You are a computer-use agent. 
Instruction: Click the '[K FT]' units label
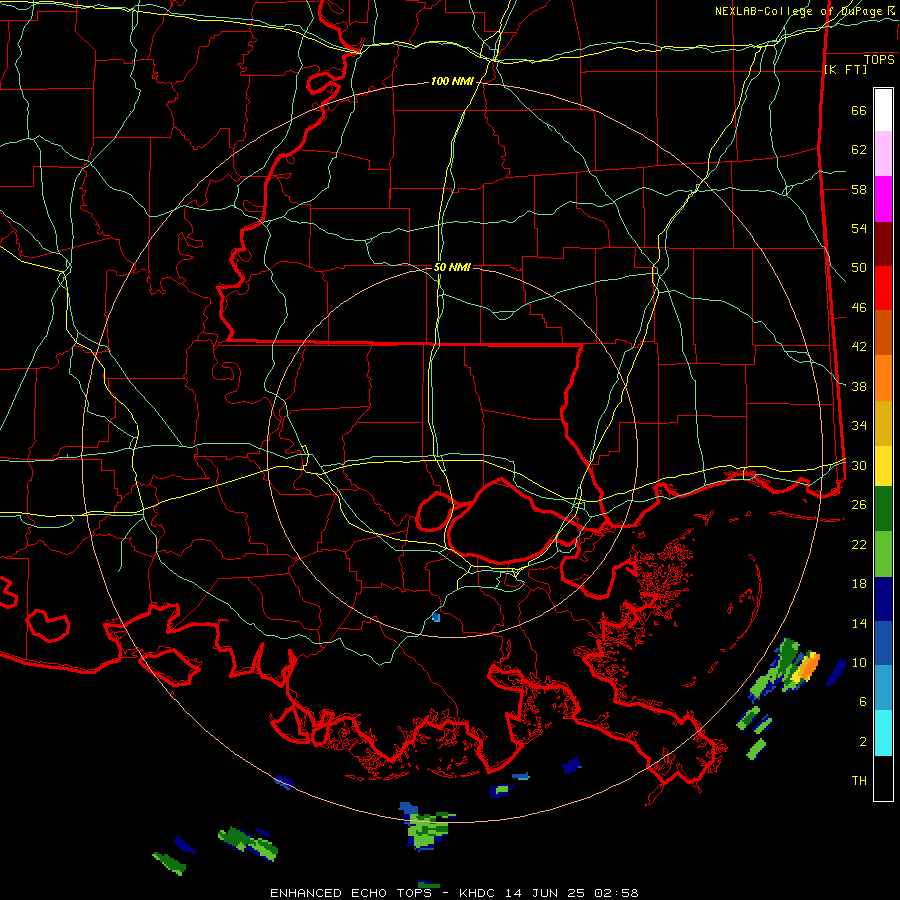click(x=846, y=70)
